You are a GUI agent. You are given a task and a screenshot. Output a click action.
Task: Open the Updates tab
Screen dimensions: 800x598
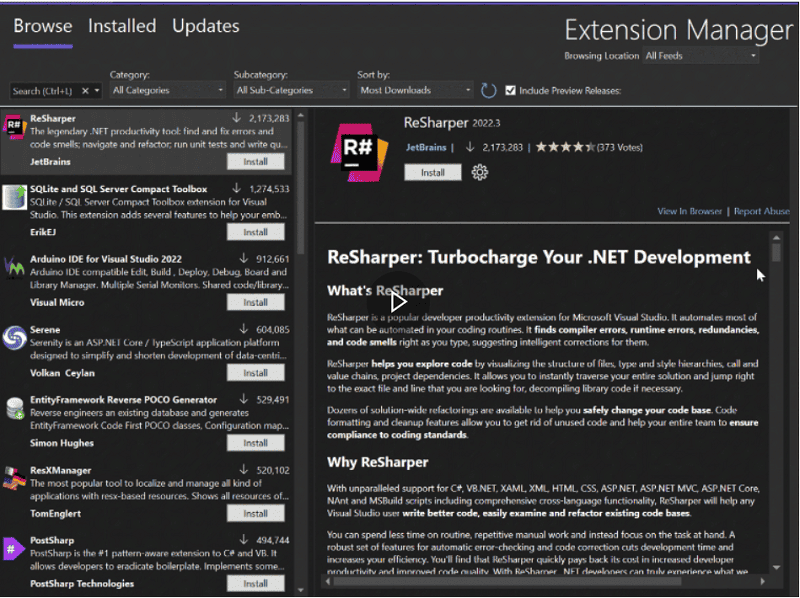(x=206, y=26)
